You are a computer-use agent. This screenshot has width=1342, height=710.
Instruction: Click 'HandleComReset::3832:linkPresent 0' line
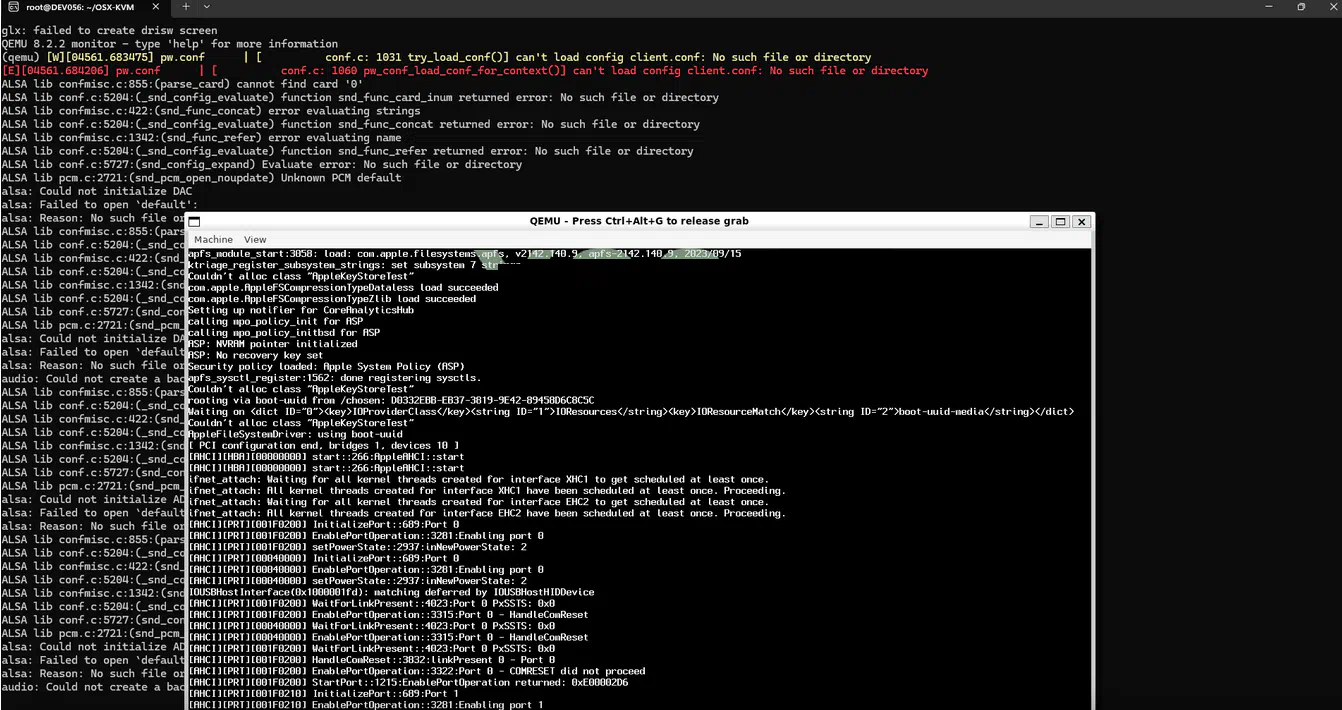[x=372, y=660]
